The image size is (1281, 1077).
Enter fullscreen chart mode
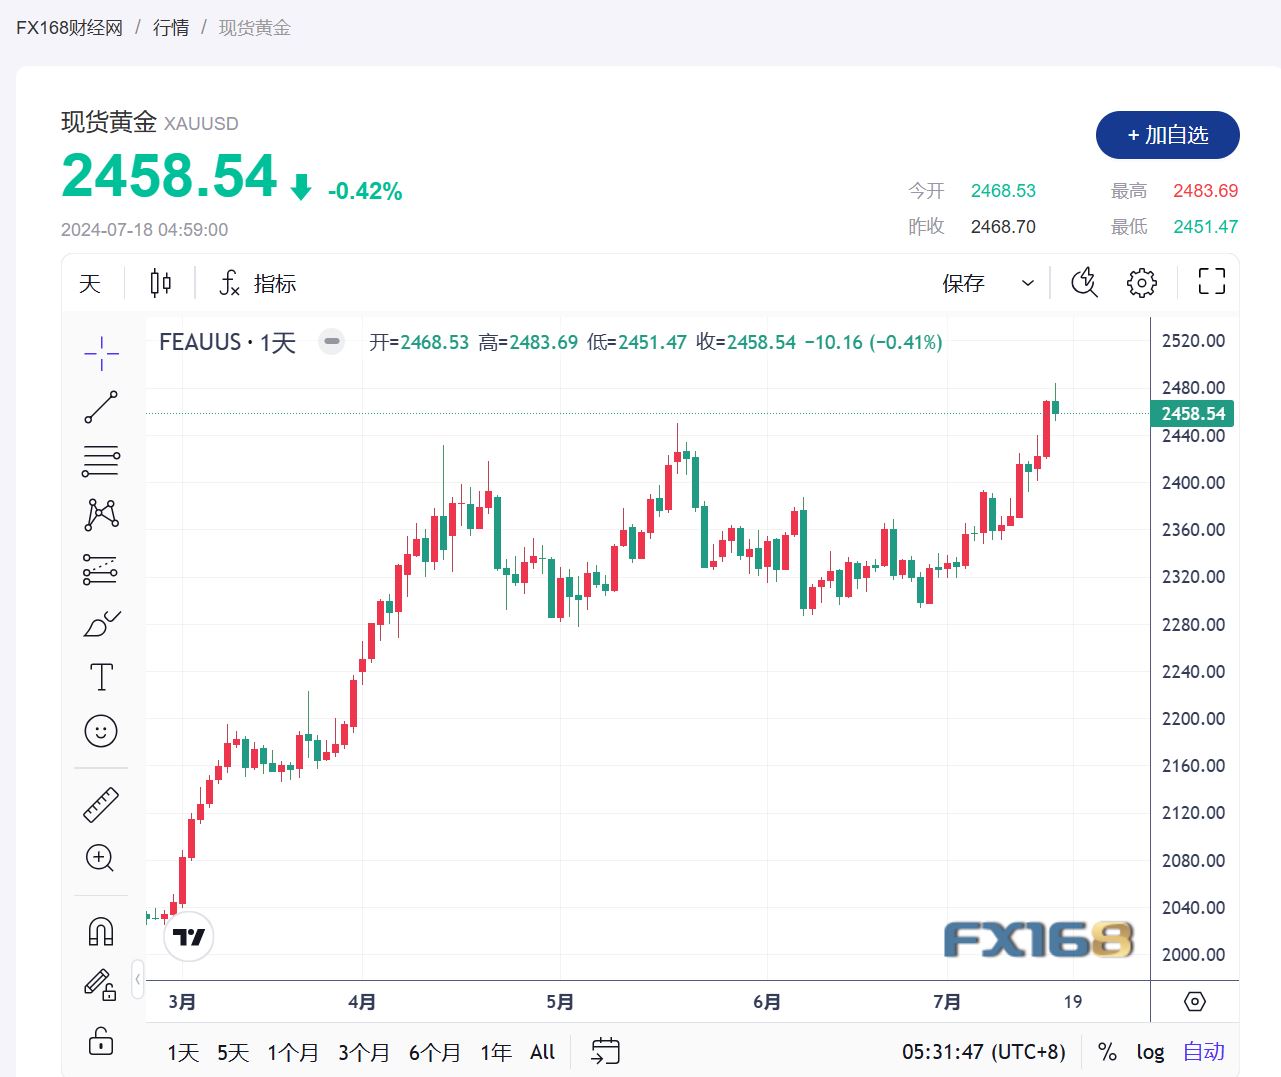tap(1211, 282)
